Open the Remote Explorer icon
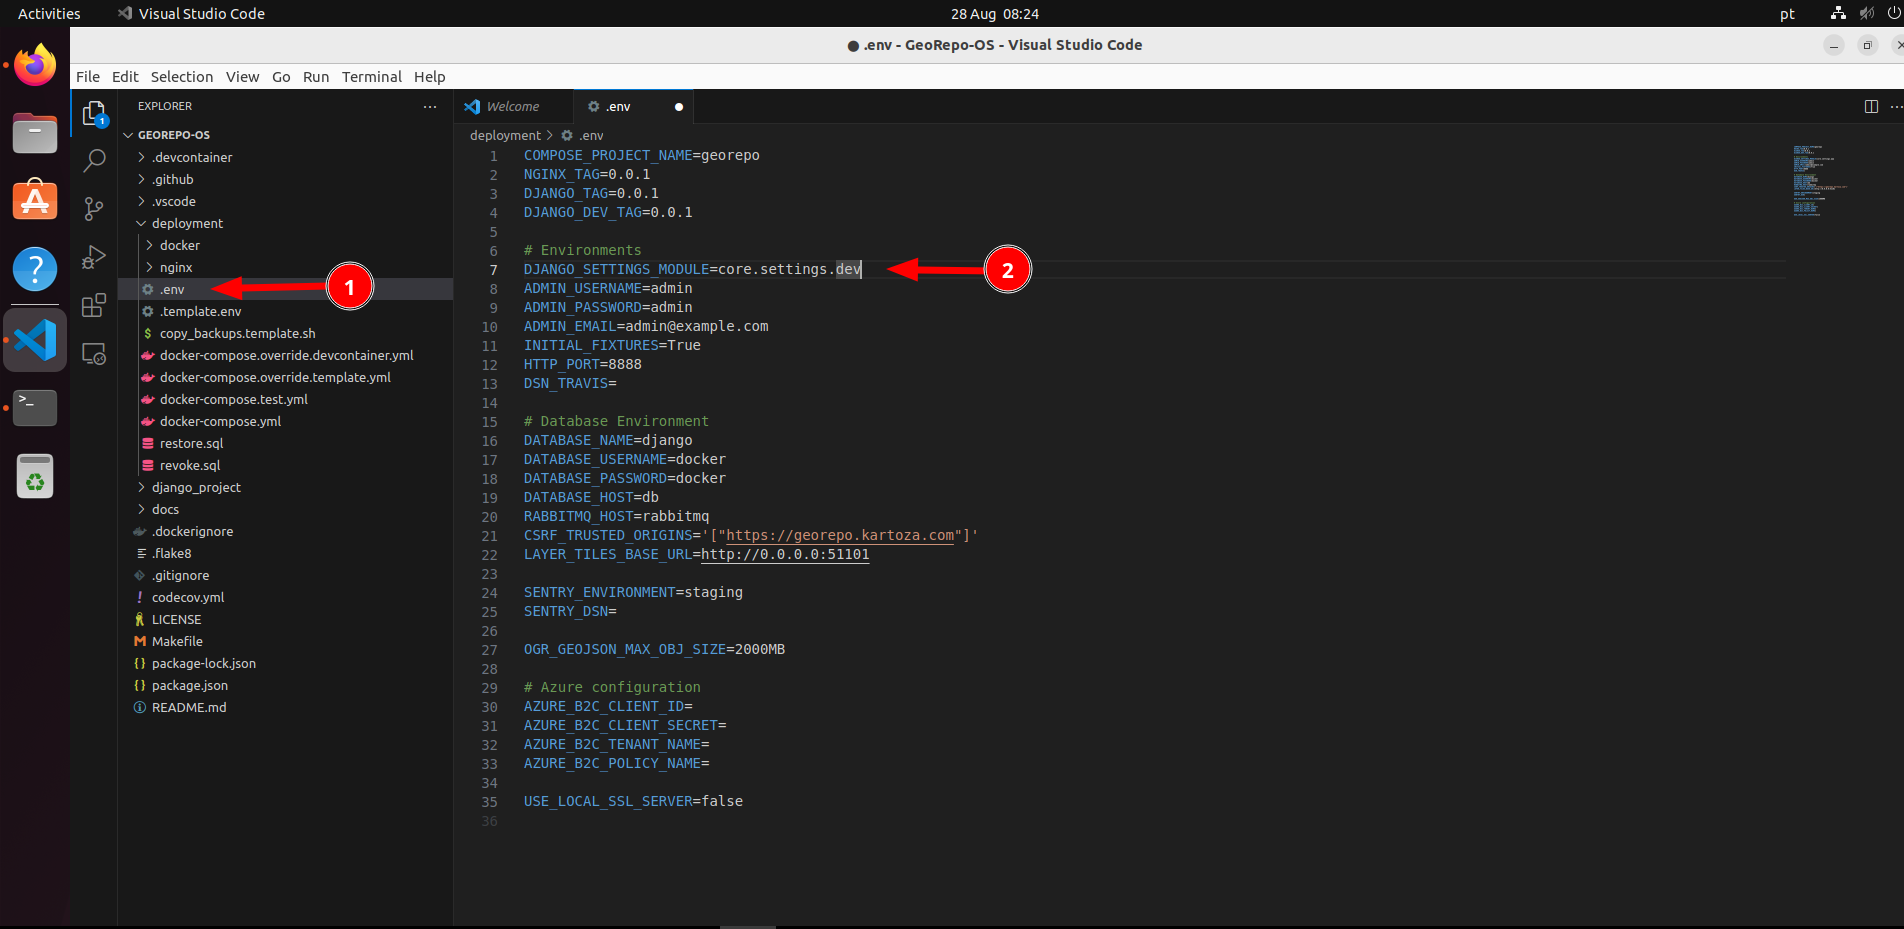The height and width of the screenshot is (929, 1904). (x=94, y=354)
